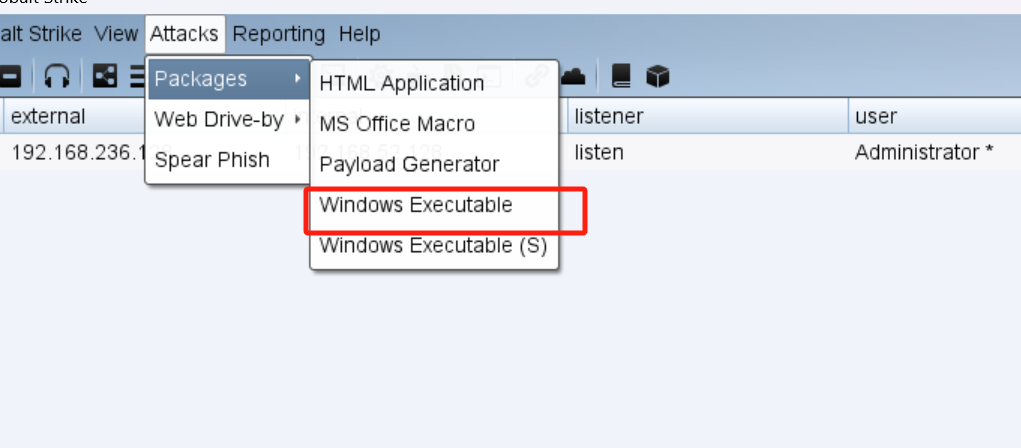Select Windows Executable (S) stageless option
Image resolution: width=1021 pixels, height=448 pixels.
[433, 245]
